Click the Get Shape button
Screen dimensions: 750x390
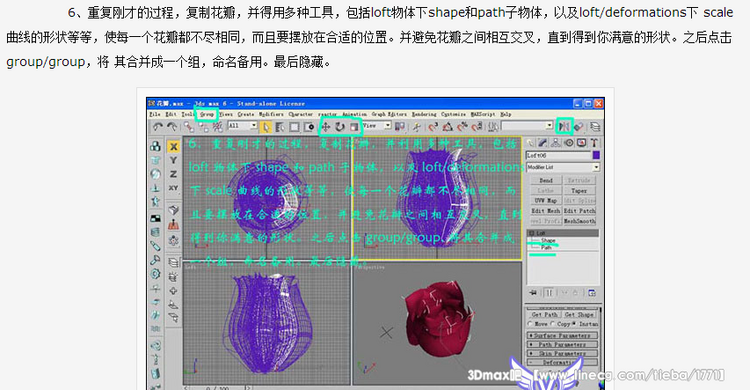click(579, 314)
